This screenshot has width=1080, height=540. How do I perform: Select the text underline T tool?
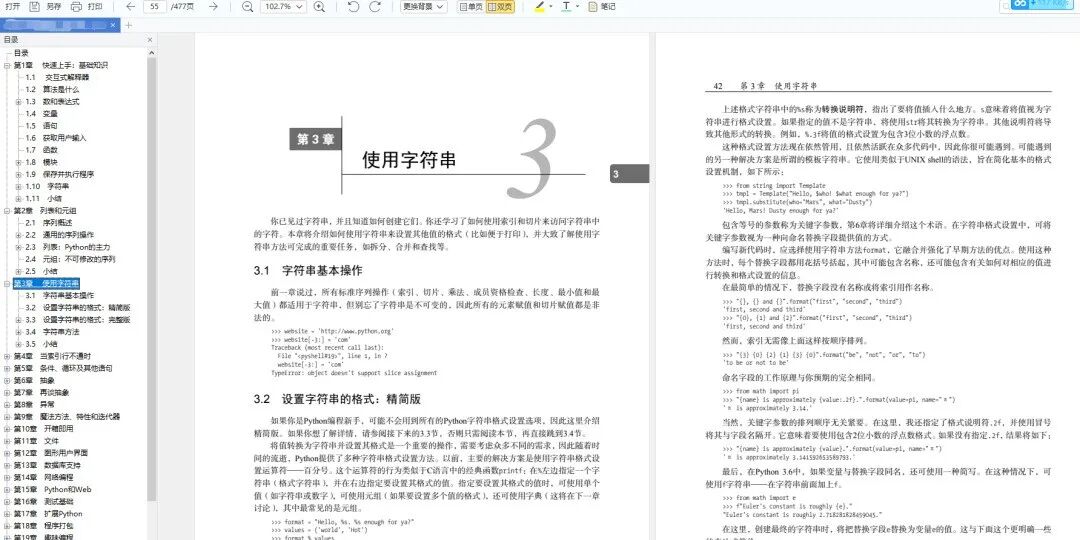click(x=566, y=6)
